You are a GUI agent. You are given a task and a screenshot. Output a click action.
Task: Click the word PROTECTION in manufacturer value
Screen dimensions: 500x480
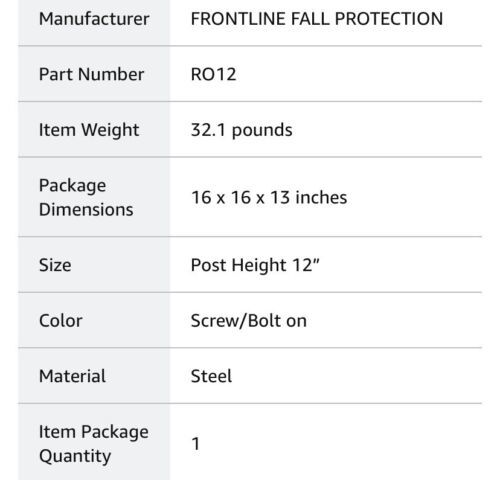tap(389, 19)
